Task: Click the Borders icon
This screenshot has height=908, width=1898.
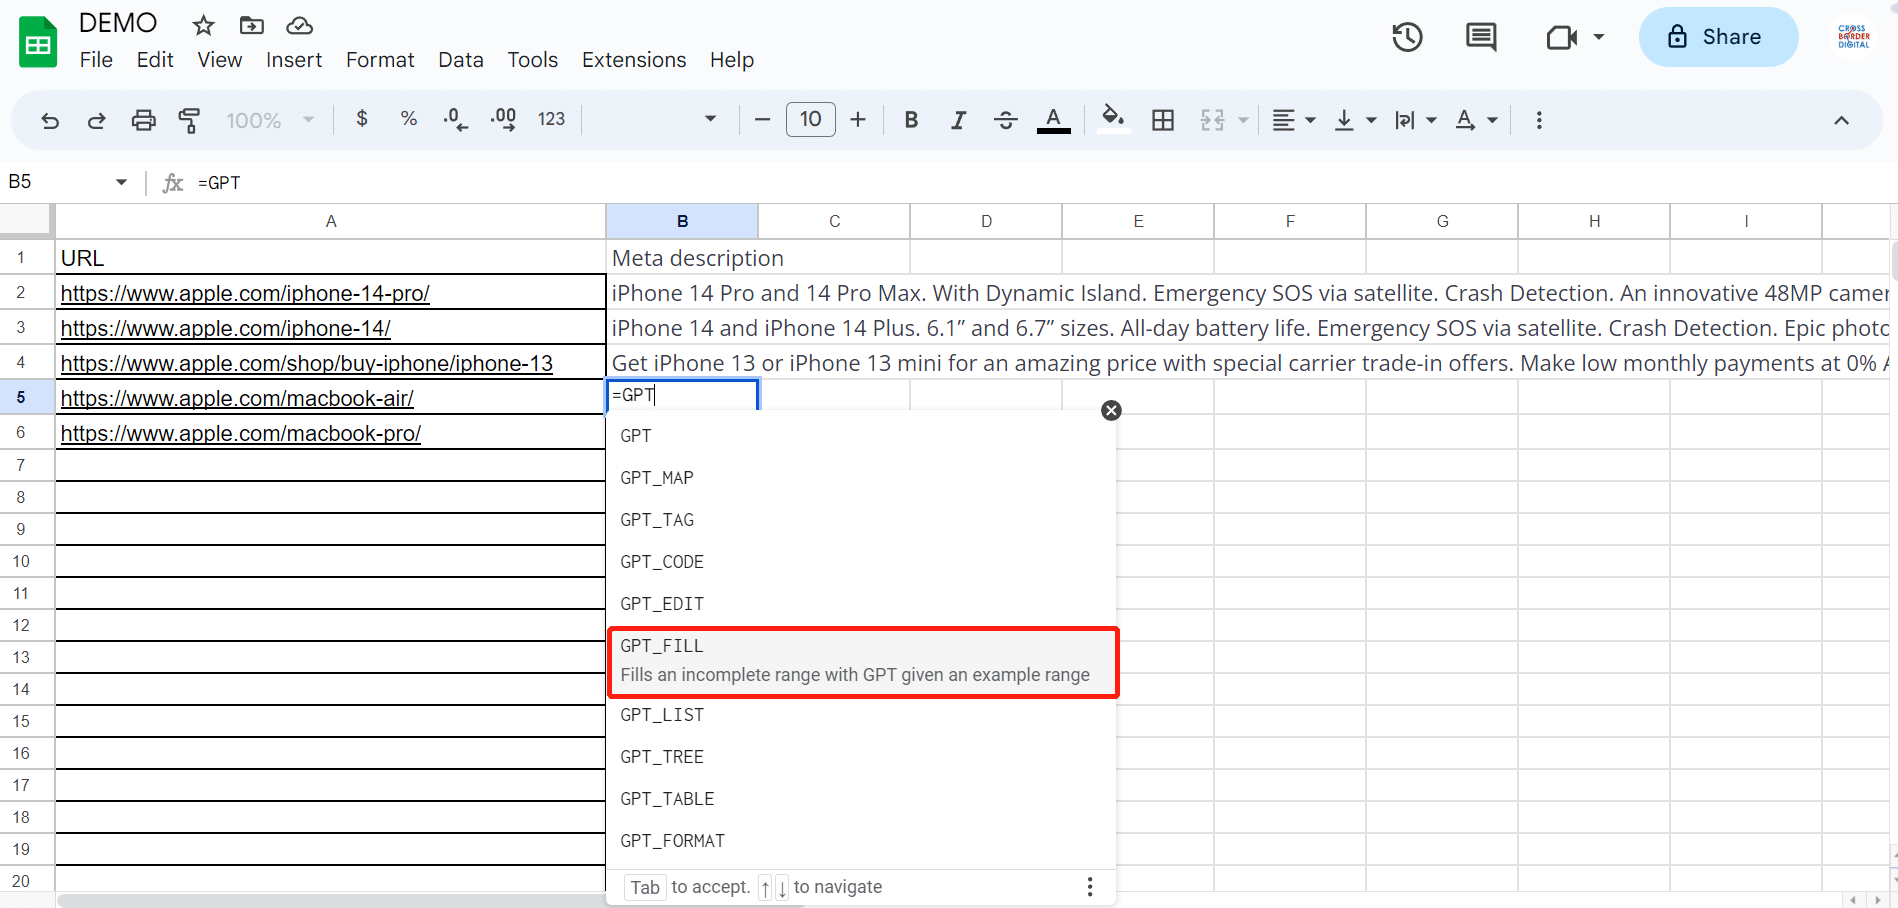Action: tap(1163, 120)
